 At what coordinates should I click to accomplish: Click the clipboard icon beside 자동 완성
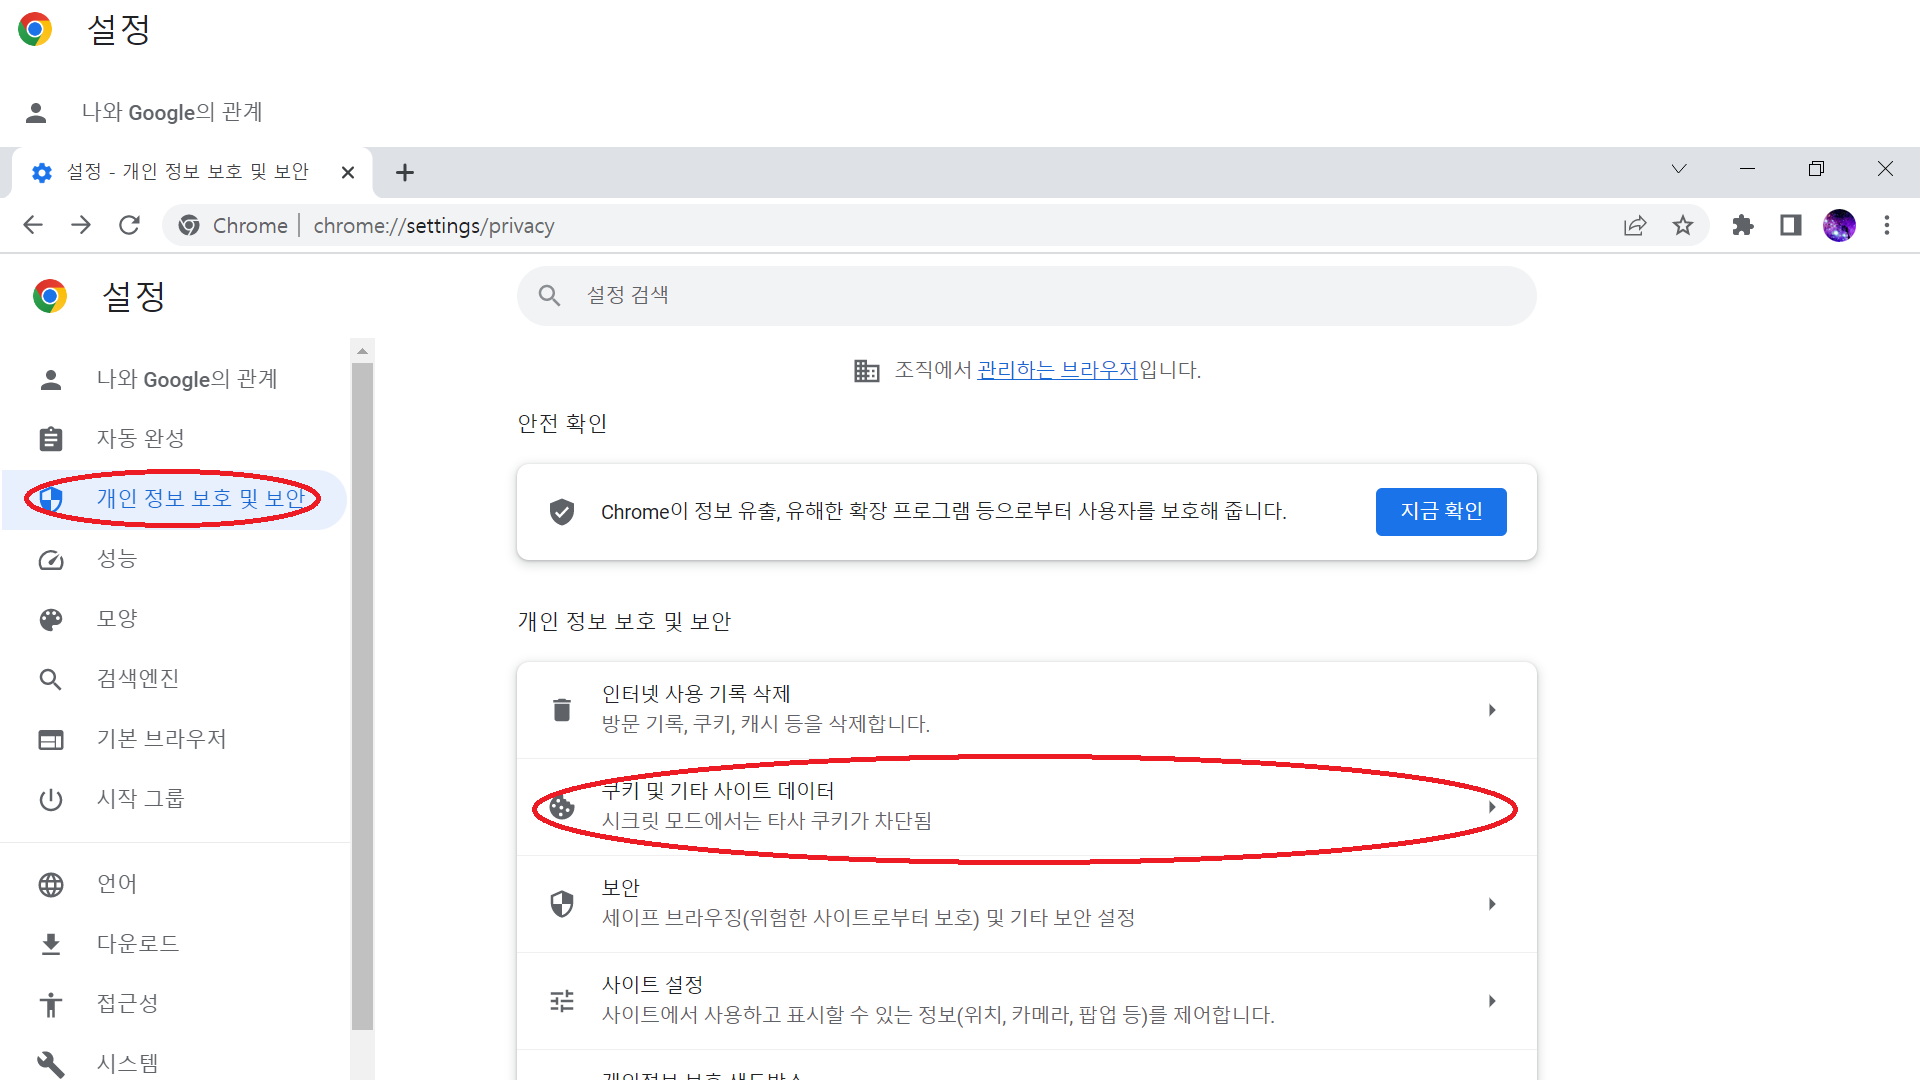51,439
